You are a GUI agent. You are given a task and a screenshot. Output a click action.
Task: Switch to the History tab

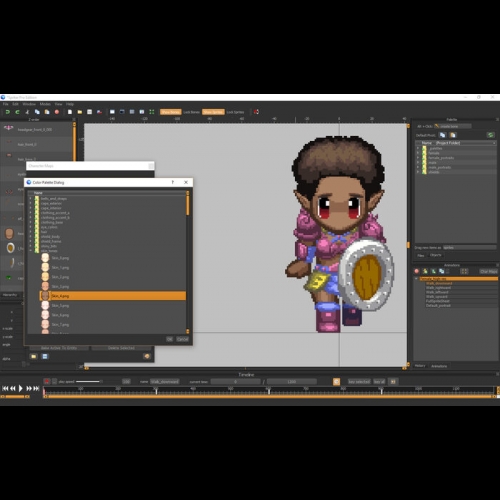click(420, 366)
